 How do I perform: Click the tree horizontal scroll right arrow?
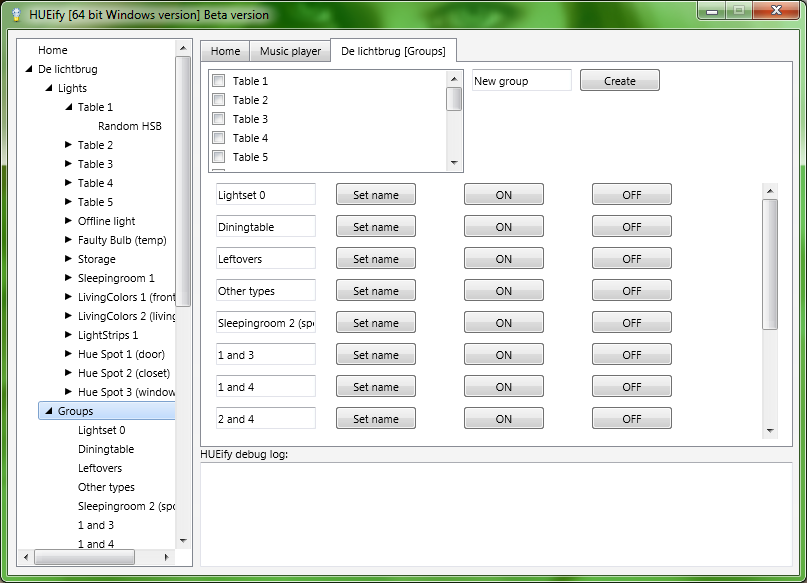pos(166,557)
